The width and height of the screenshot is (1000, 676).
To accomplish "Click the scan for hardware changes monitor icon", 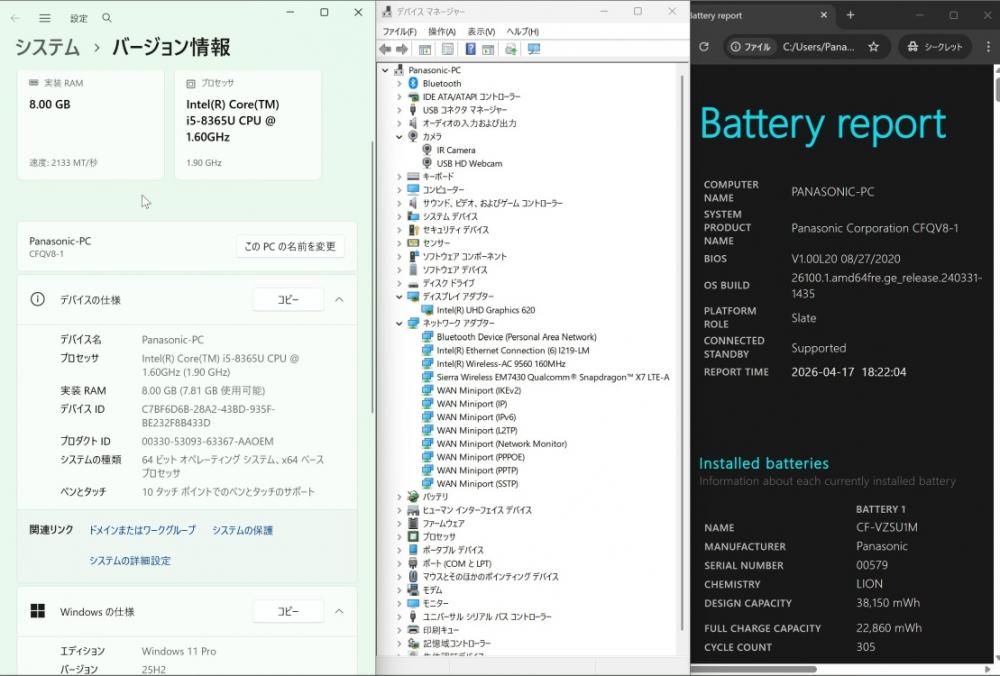I will (x=534, y=49).
